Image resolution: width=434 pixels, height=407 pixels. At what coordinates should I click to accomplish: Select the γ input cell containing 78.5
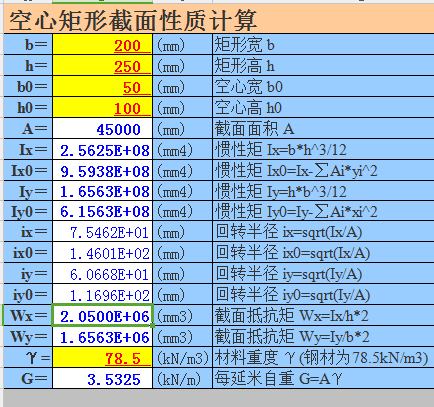[x=102, y=357]
